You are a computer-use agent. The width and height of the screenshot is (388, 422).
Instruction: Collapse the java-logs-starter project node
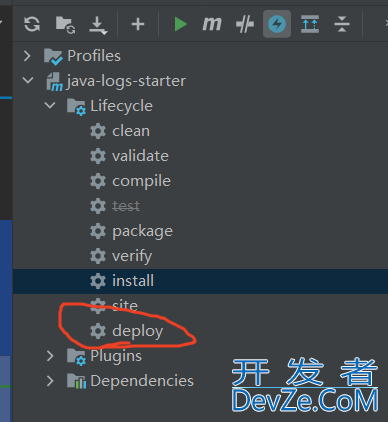(28, 80)
